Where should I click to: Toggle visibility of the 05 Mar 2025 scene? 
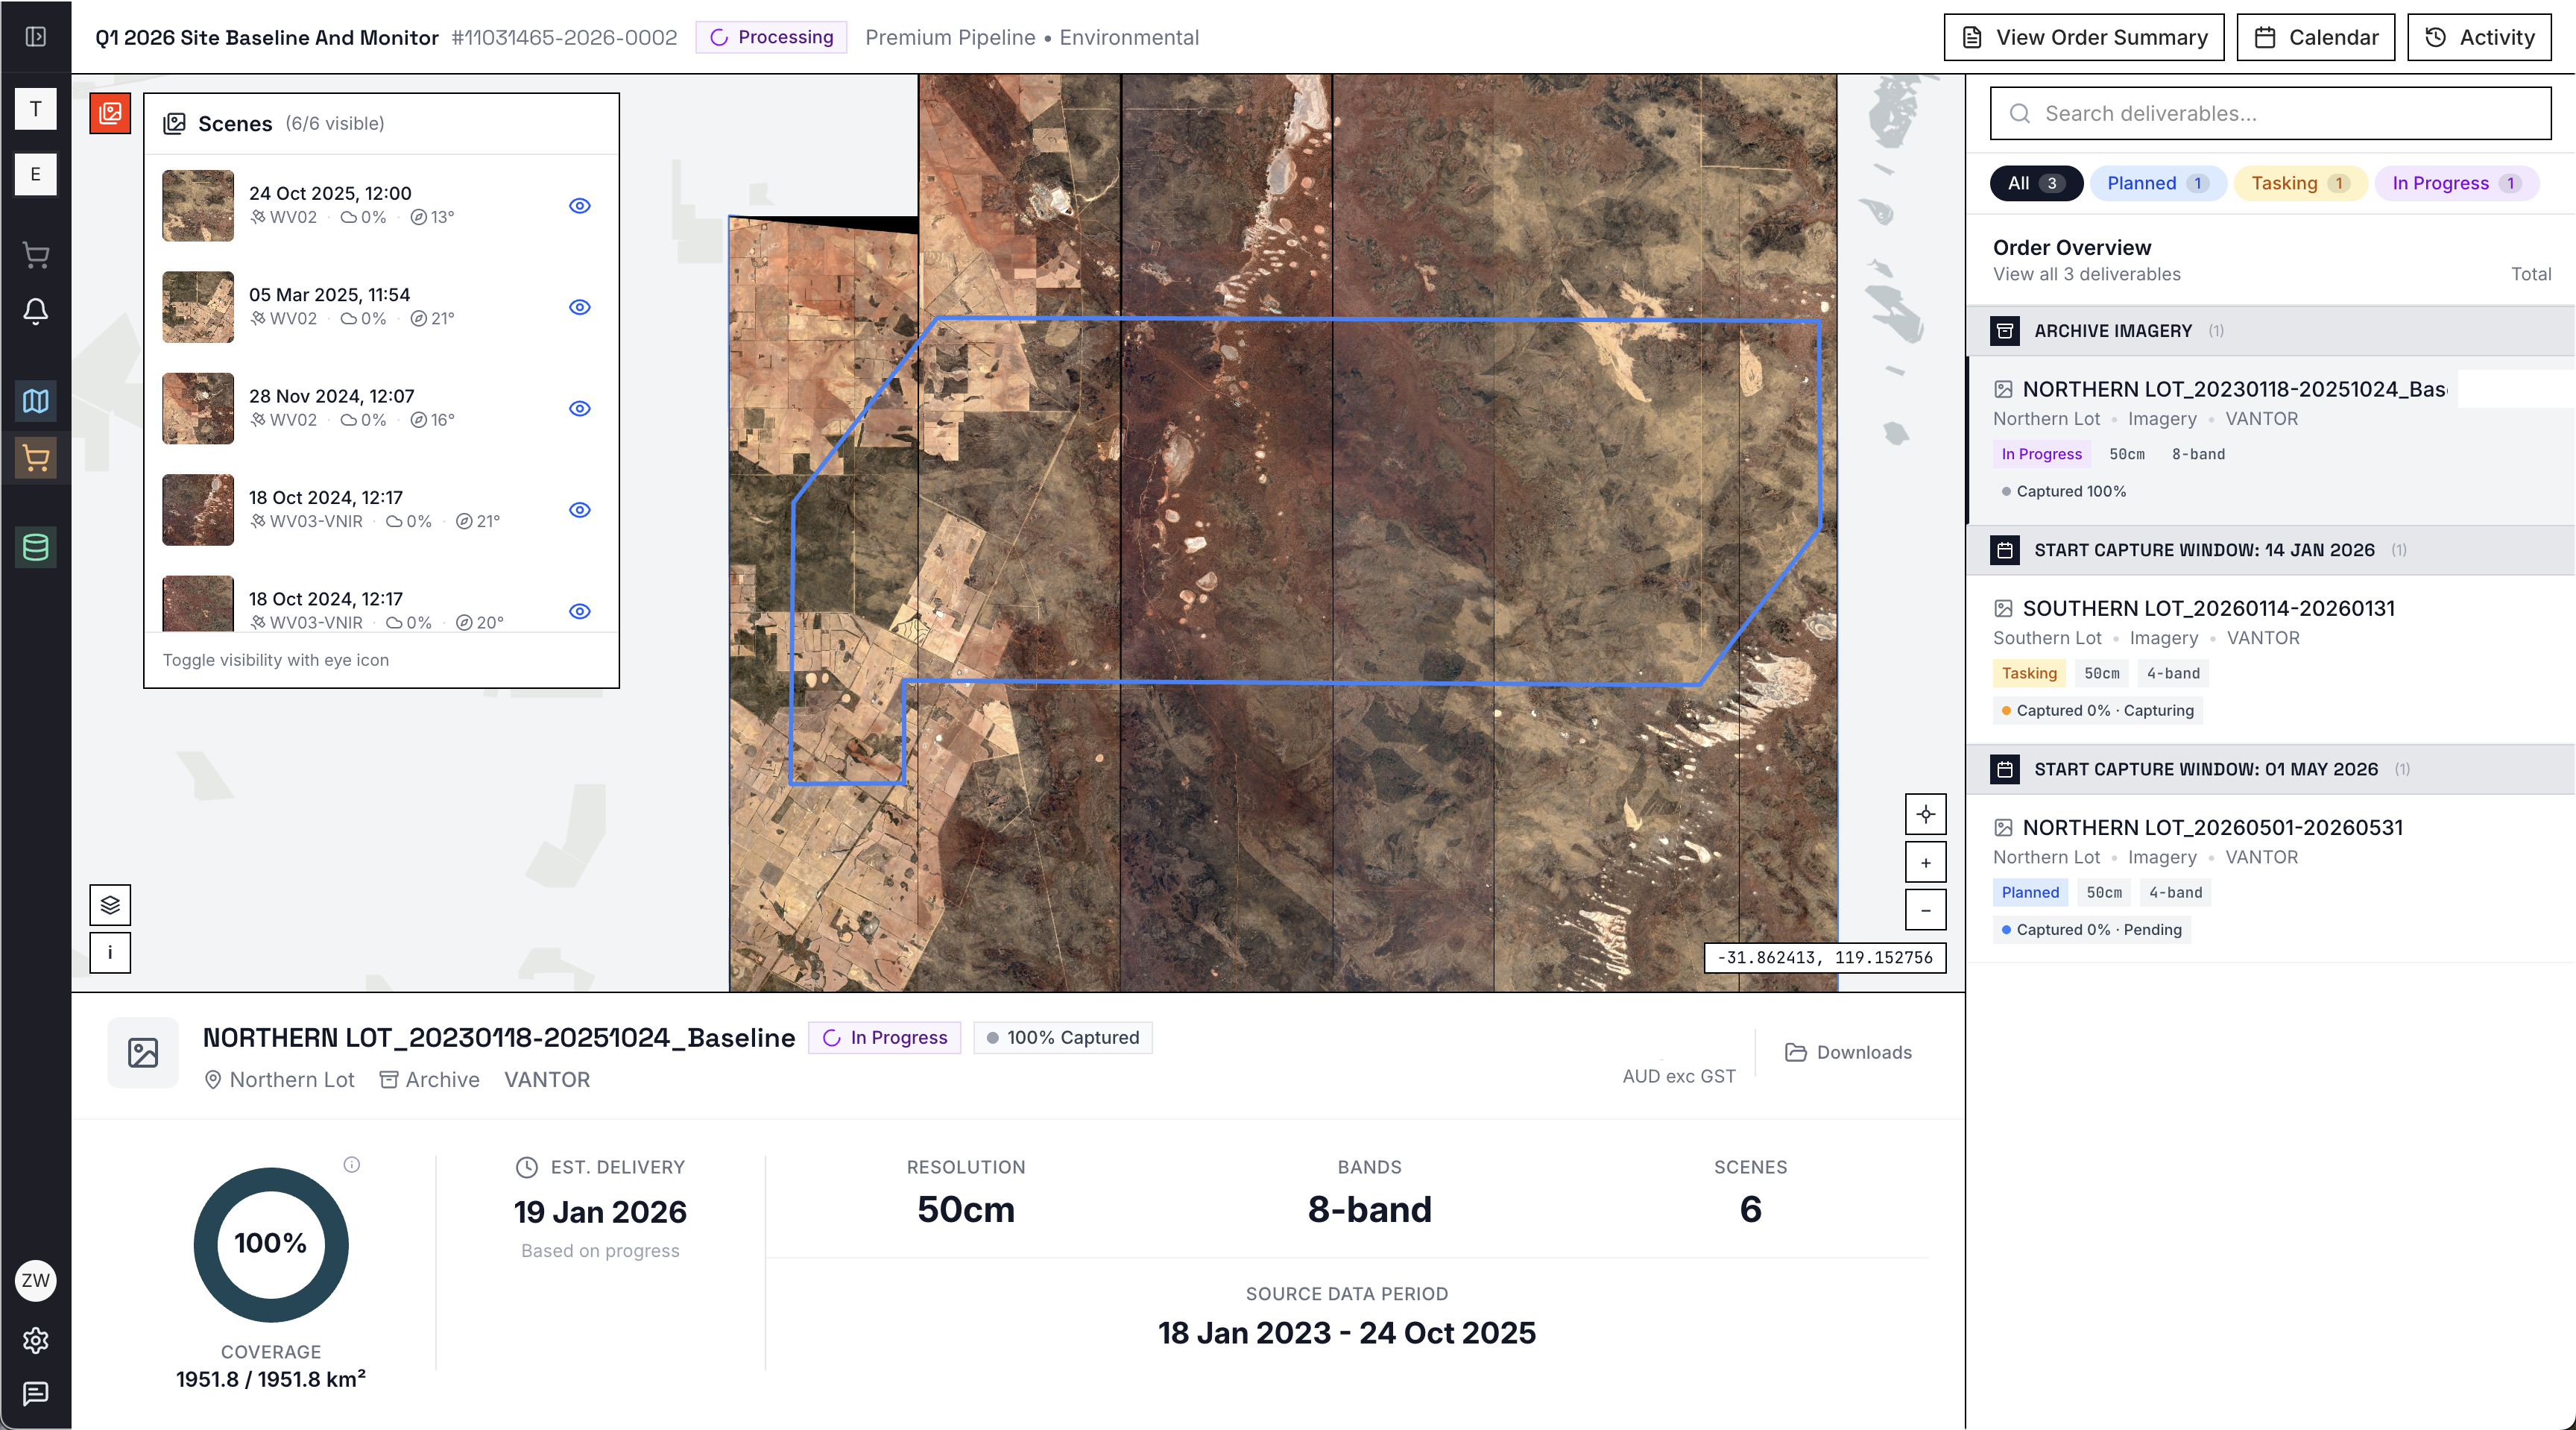[580, 307]
